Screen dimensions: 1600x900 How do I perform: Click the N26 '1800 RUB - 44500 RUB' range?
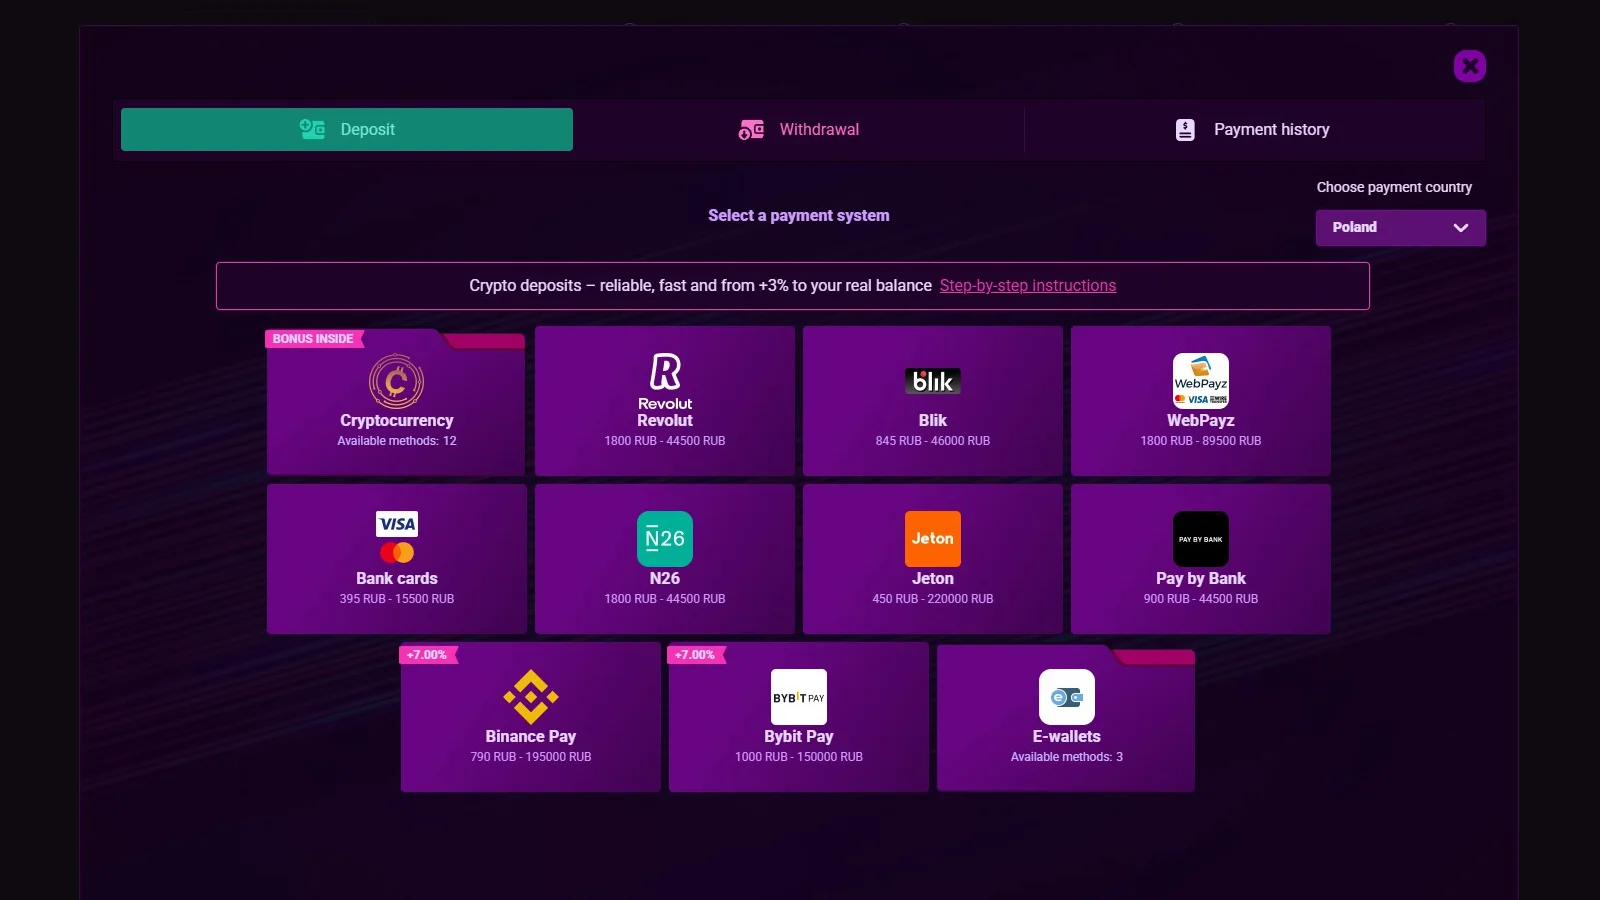665,599
